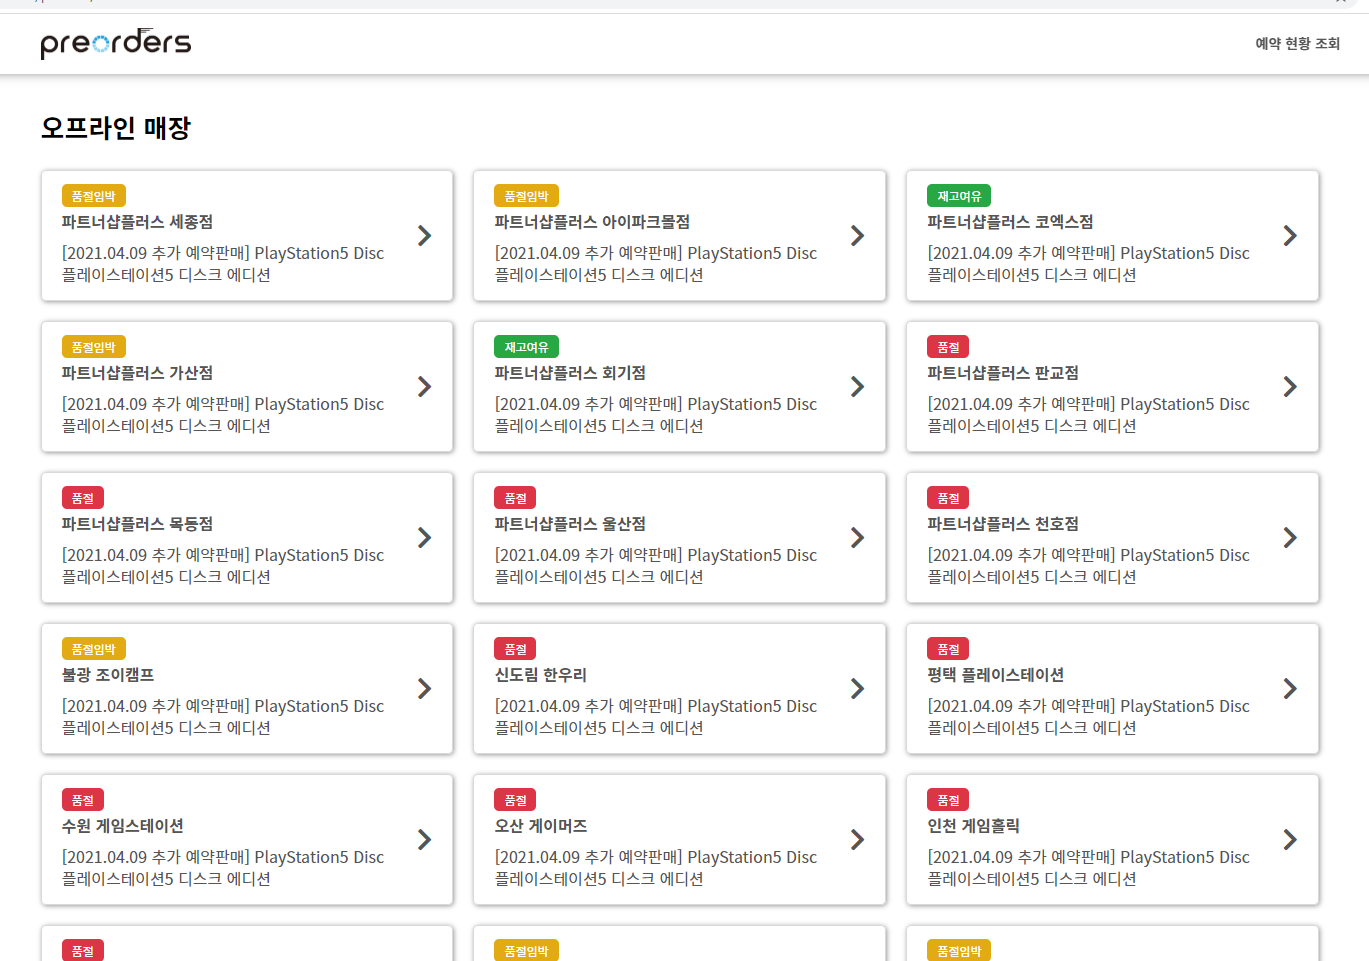This screenshot has width=1369, height=961.
Task: Click the 품절임박 badge on 가산점 card
Action: click(94, 347)
